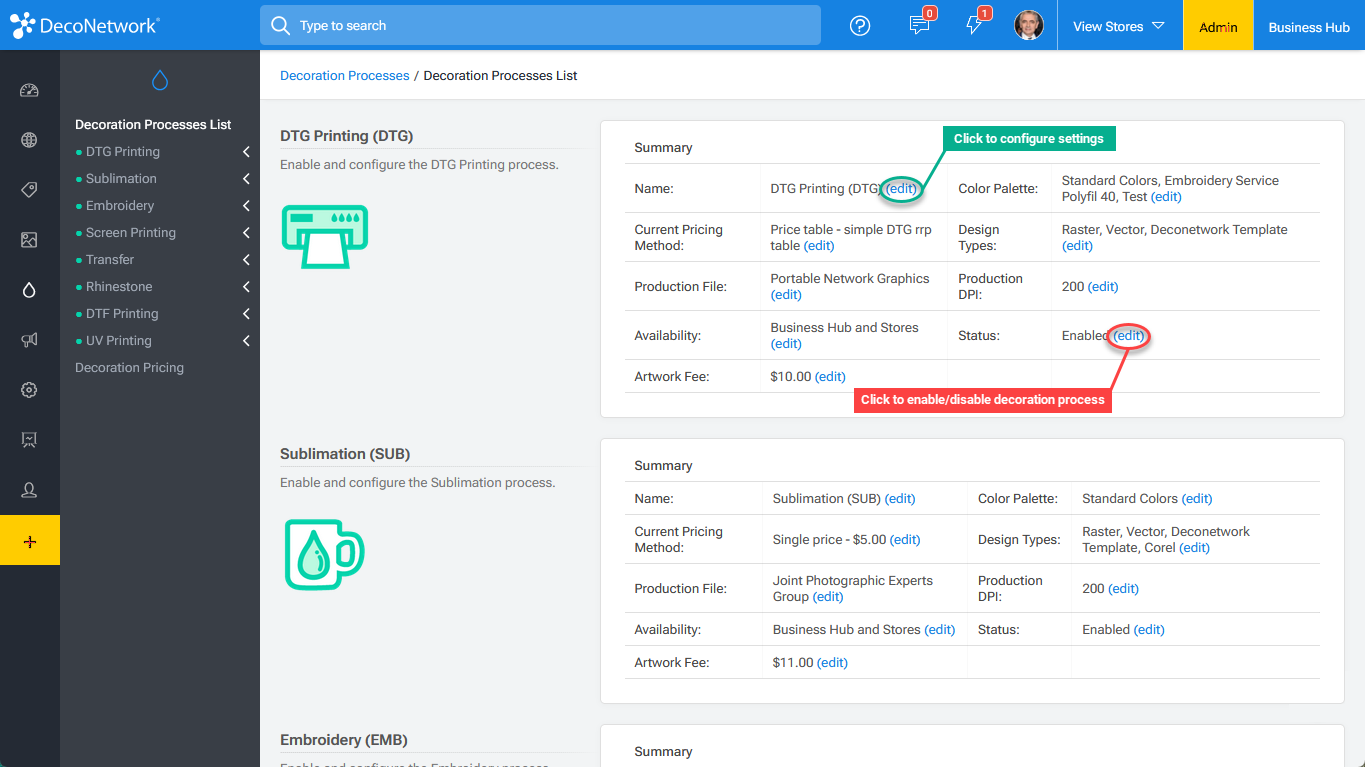The width and height of the screenshot is (1365, 767).
Task: Expand the Embroidery chevron in sidebar
Action: coord(246,205)
